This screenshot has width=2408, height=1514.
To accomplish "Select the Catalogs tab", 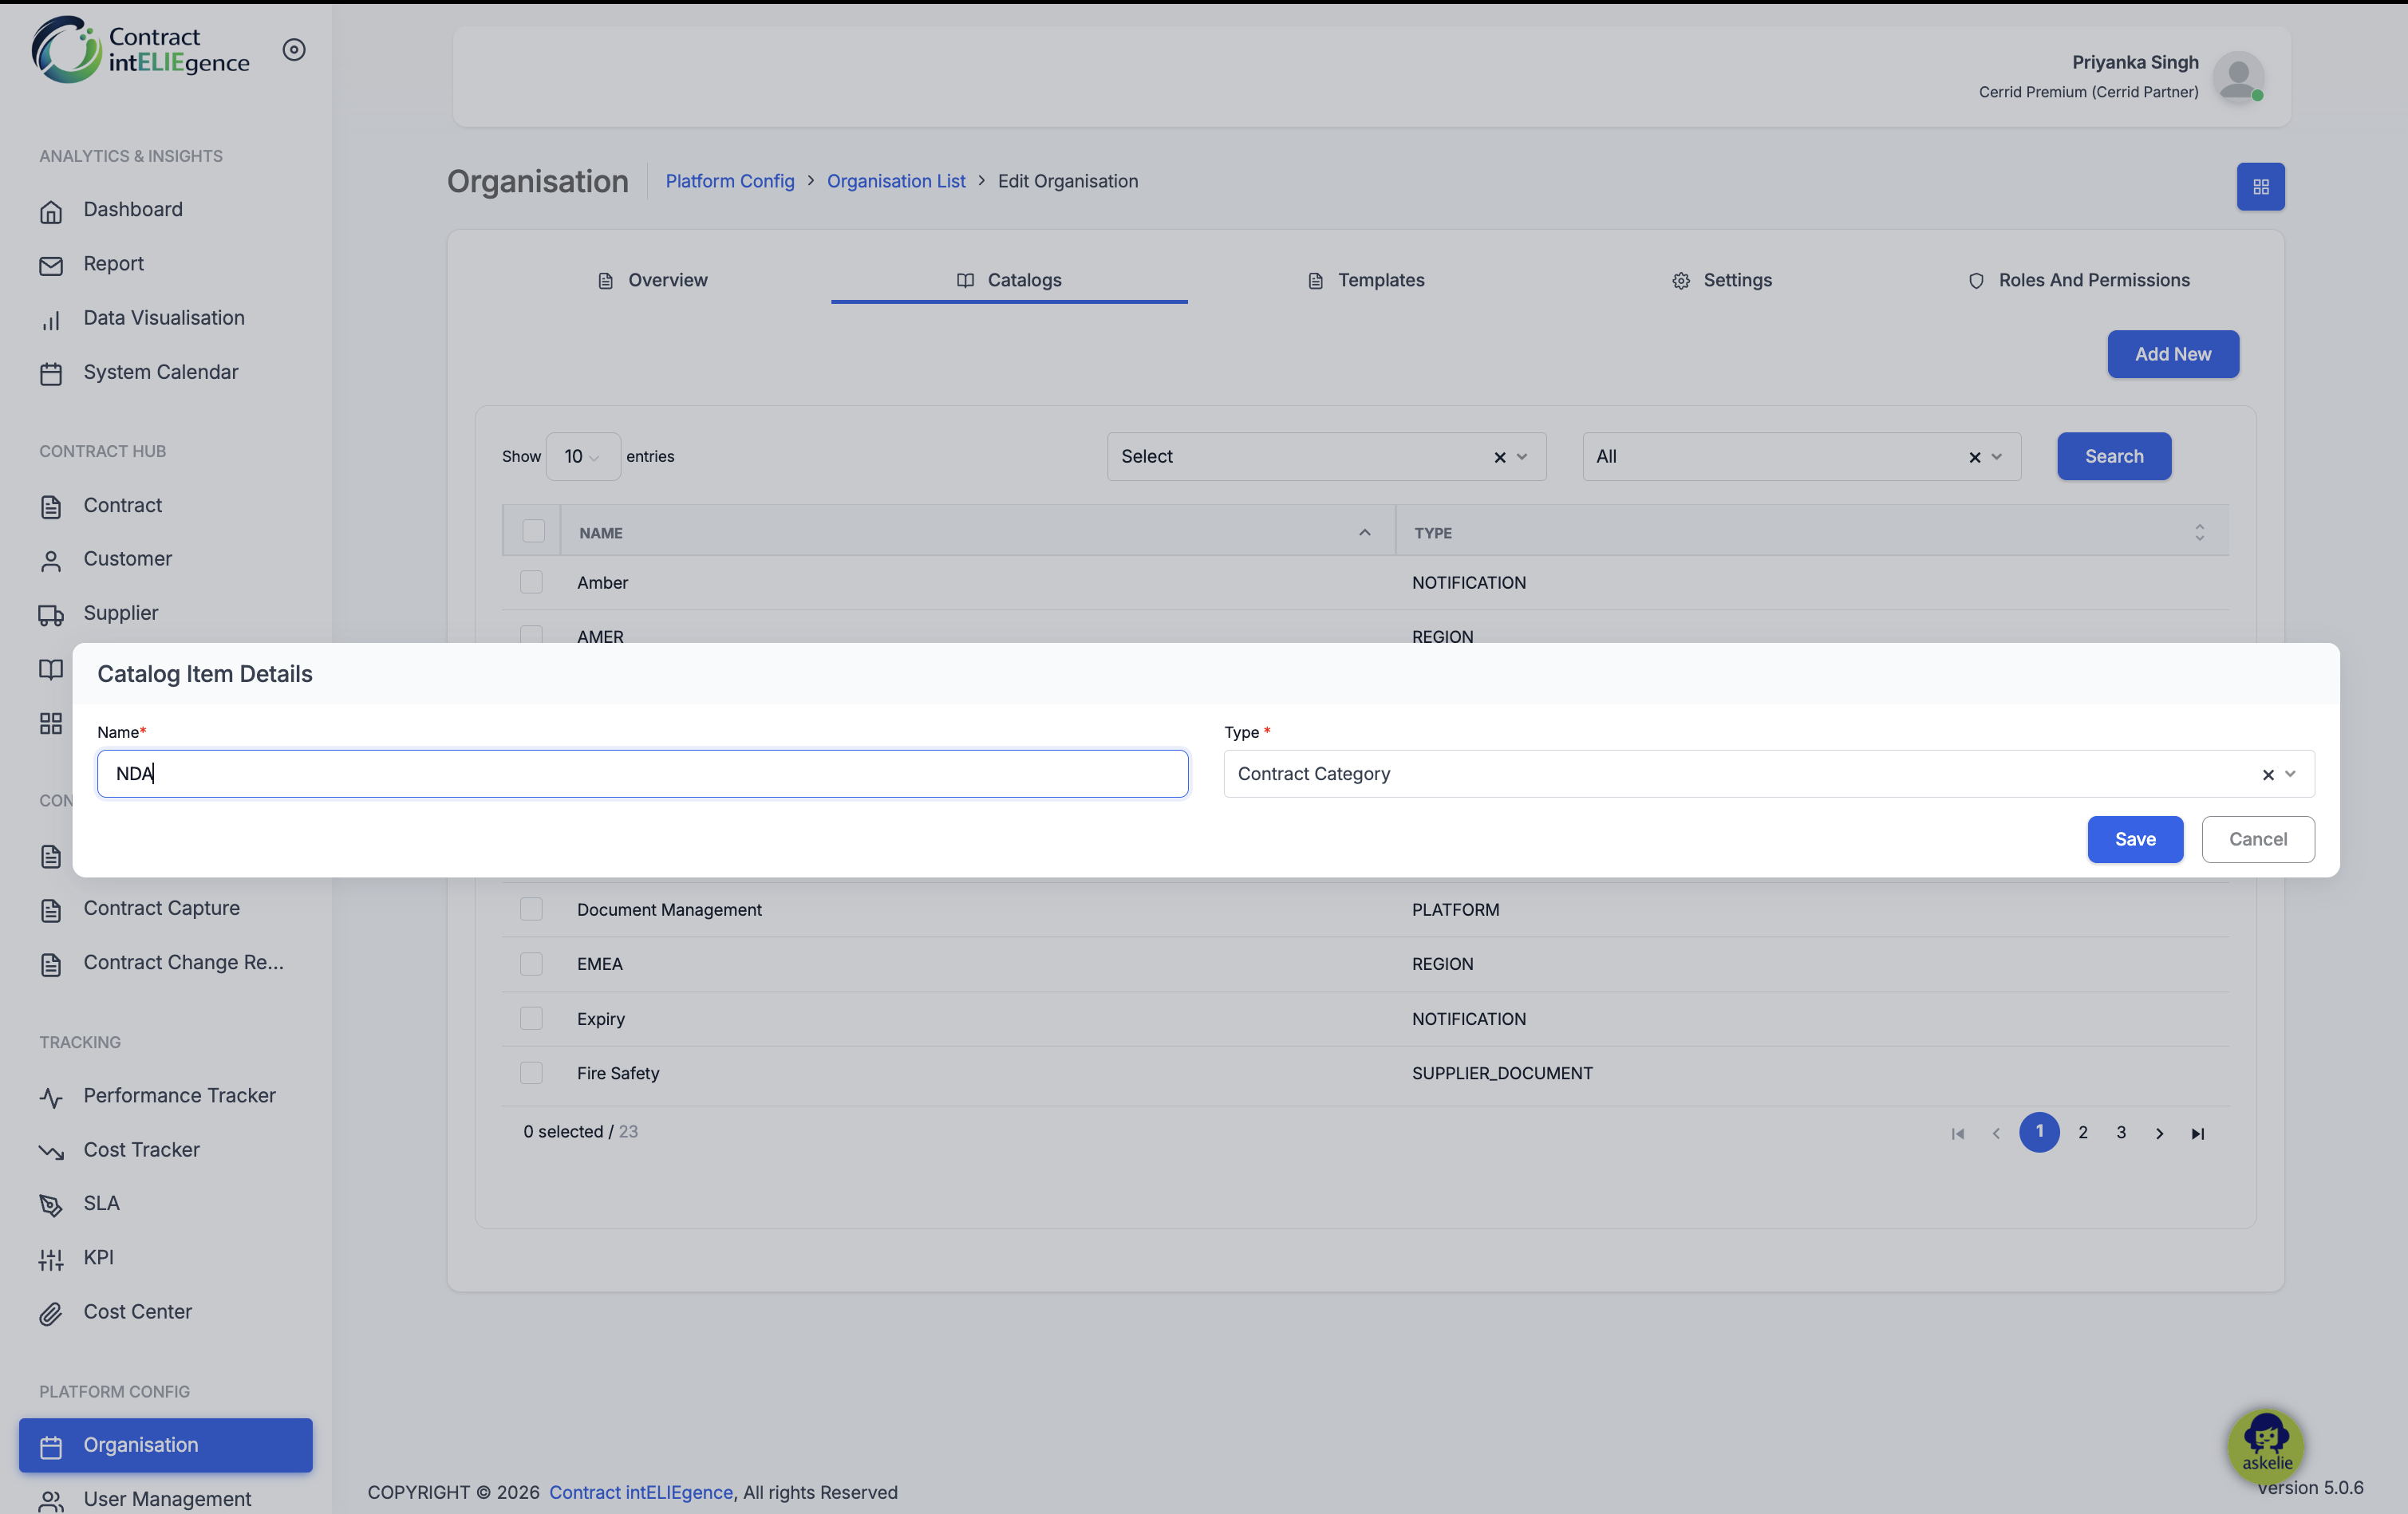I will [x=1009, y=280].
